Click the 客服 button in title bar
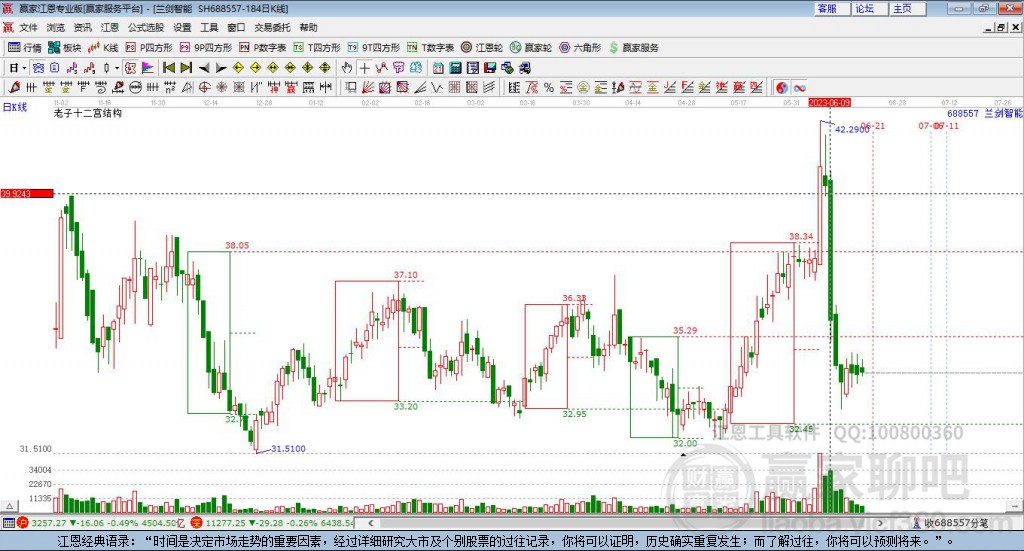 (832, 8)
